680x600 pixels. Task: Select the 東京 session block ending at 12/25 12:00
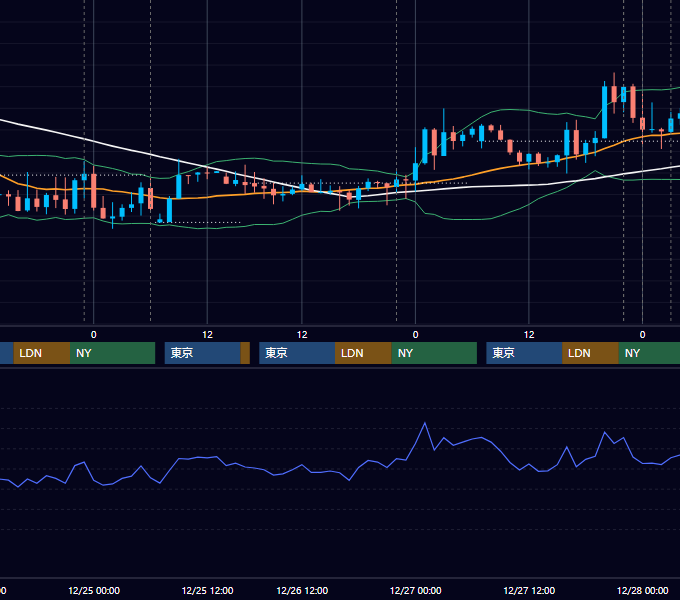pos(203,353)
